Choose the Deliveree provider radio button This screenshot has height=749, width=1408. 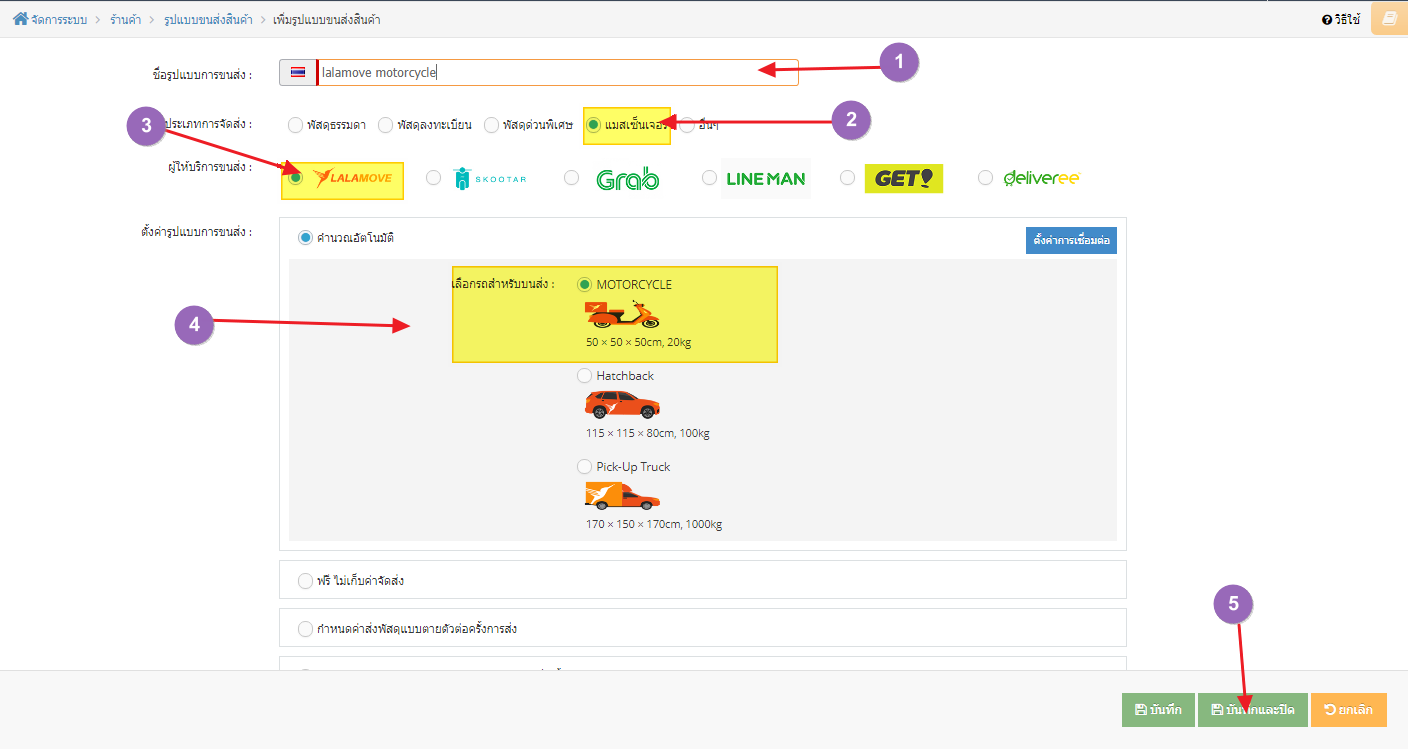[985, 178]
